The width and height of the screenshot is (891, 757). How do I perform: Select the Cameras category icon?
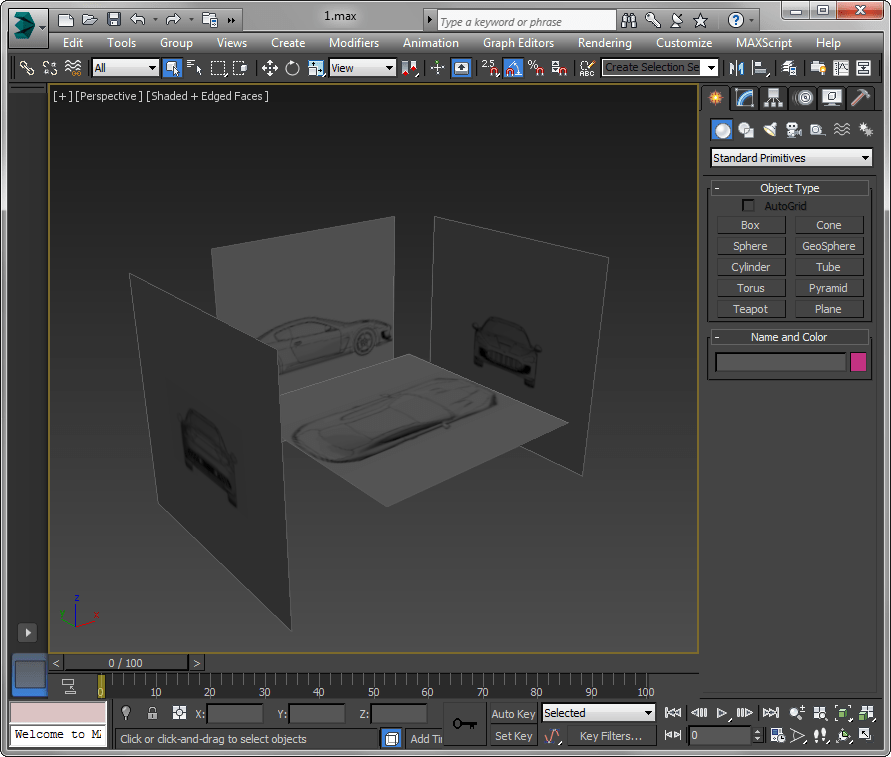point(794,130)
